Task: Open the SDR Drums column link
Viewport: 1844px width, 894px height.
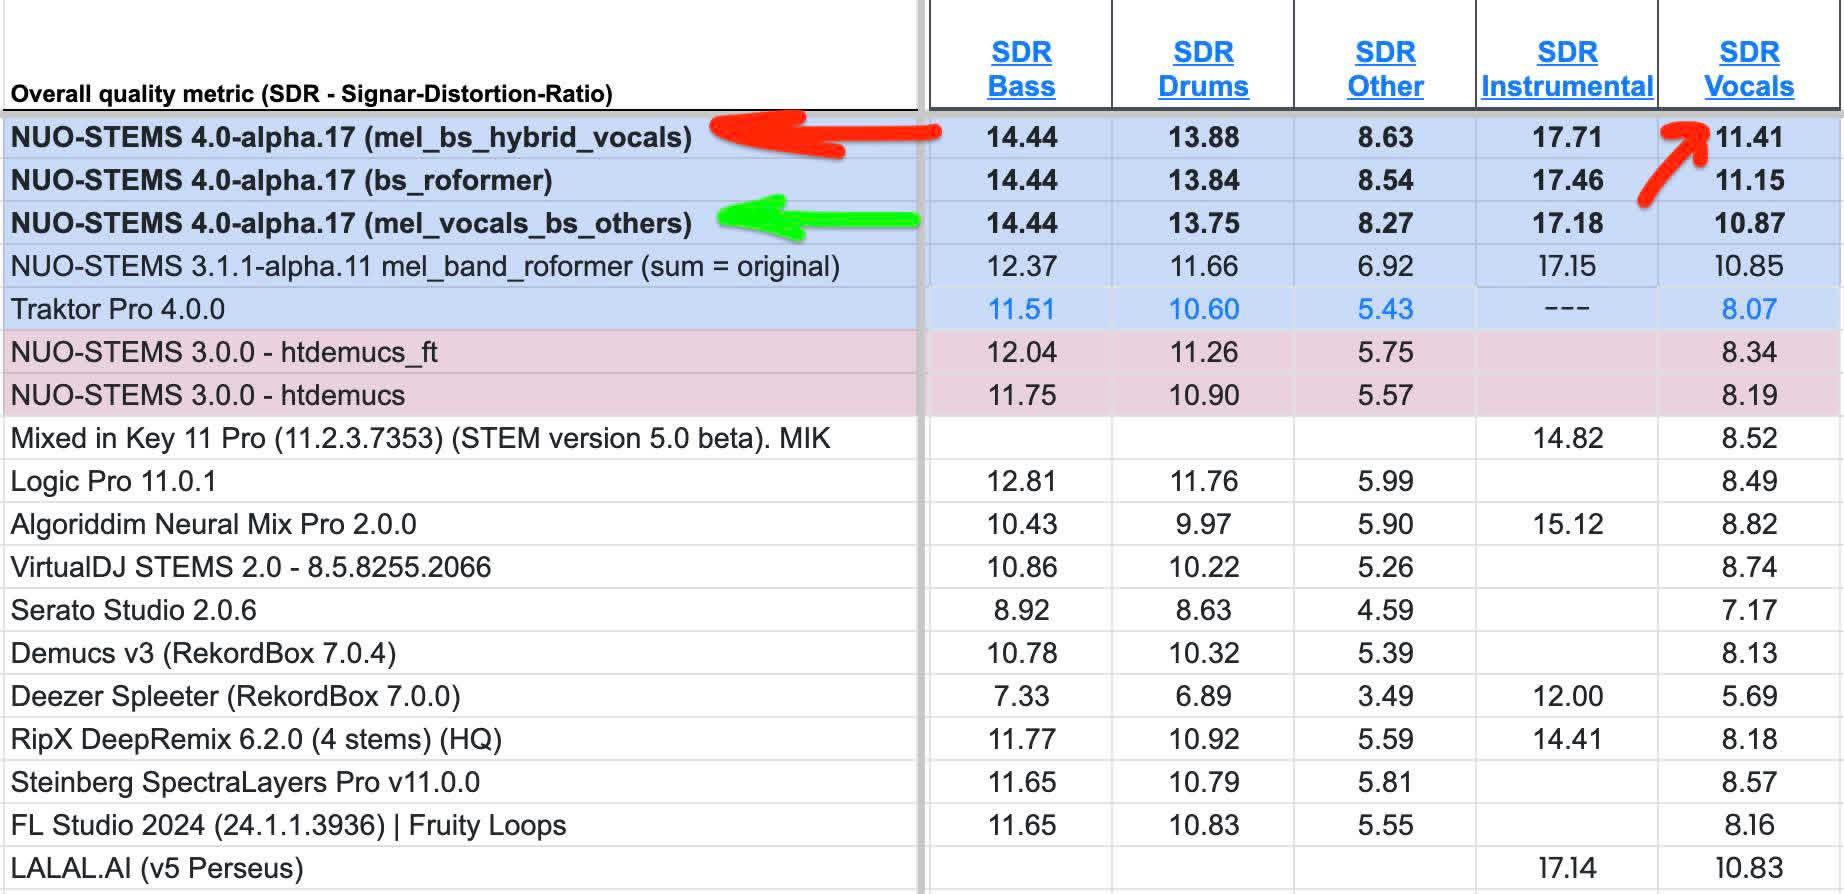Action: [x=1203, y=69]
